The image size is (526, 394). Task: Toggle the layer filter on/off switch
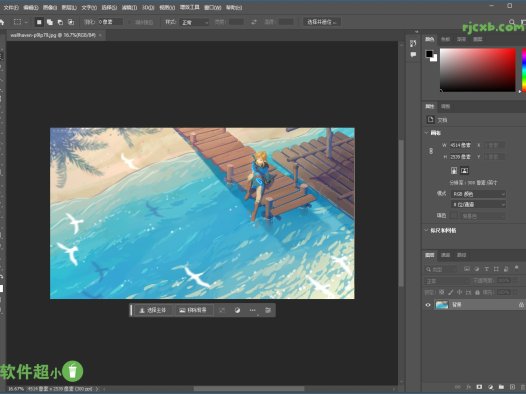(x=517, y=268)
